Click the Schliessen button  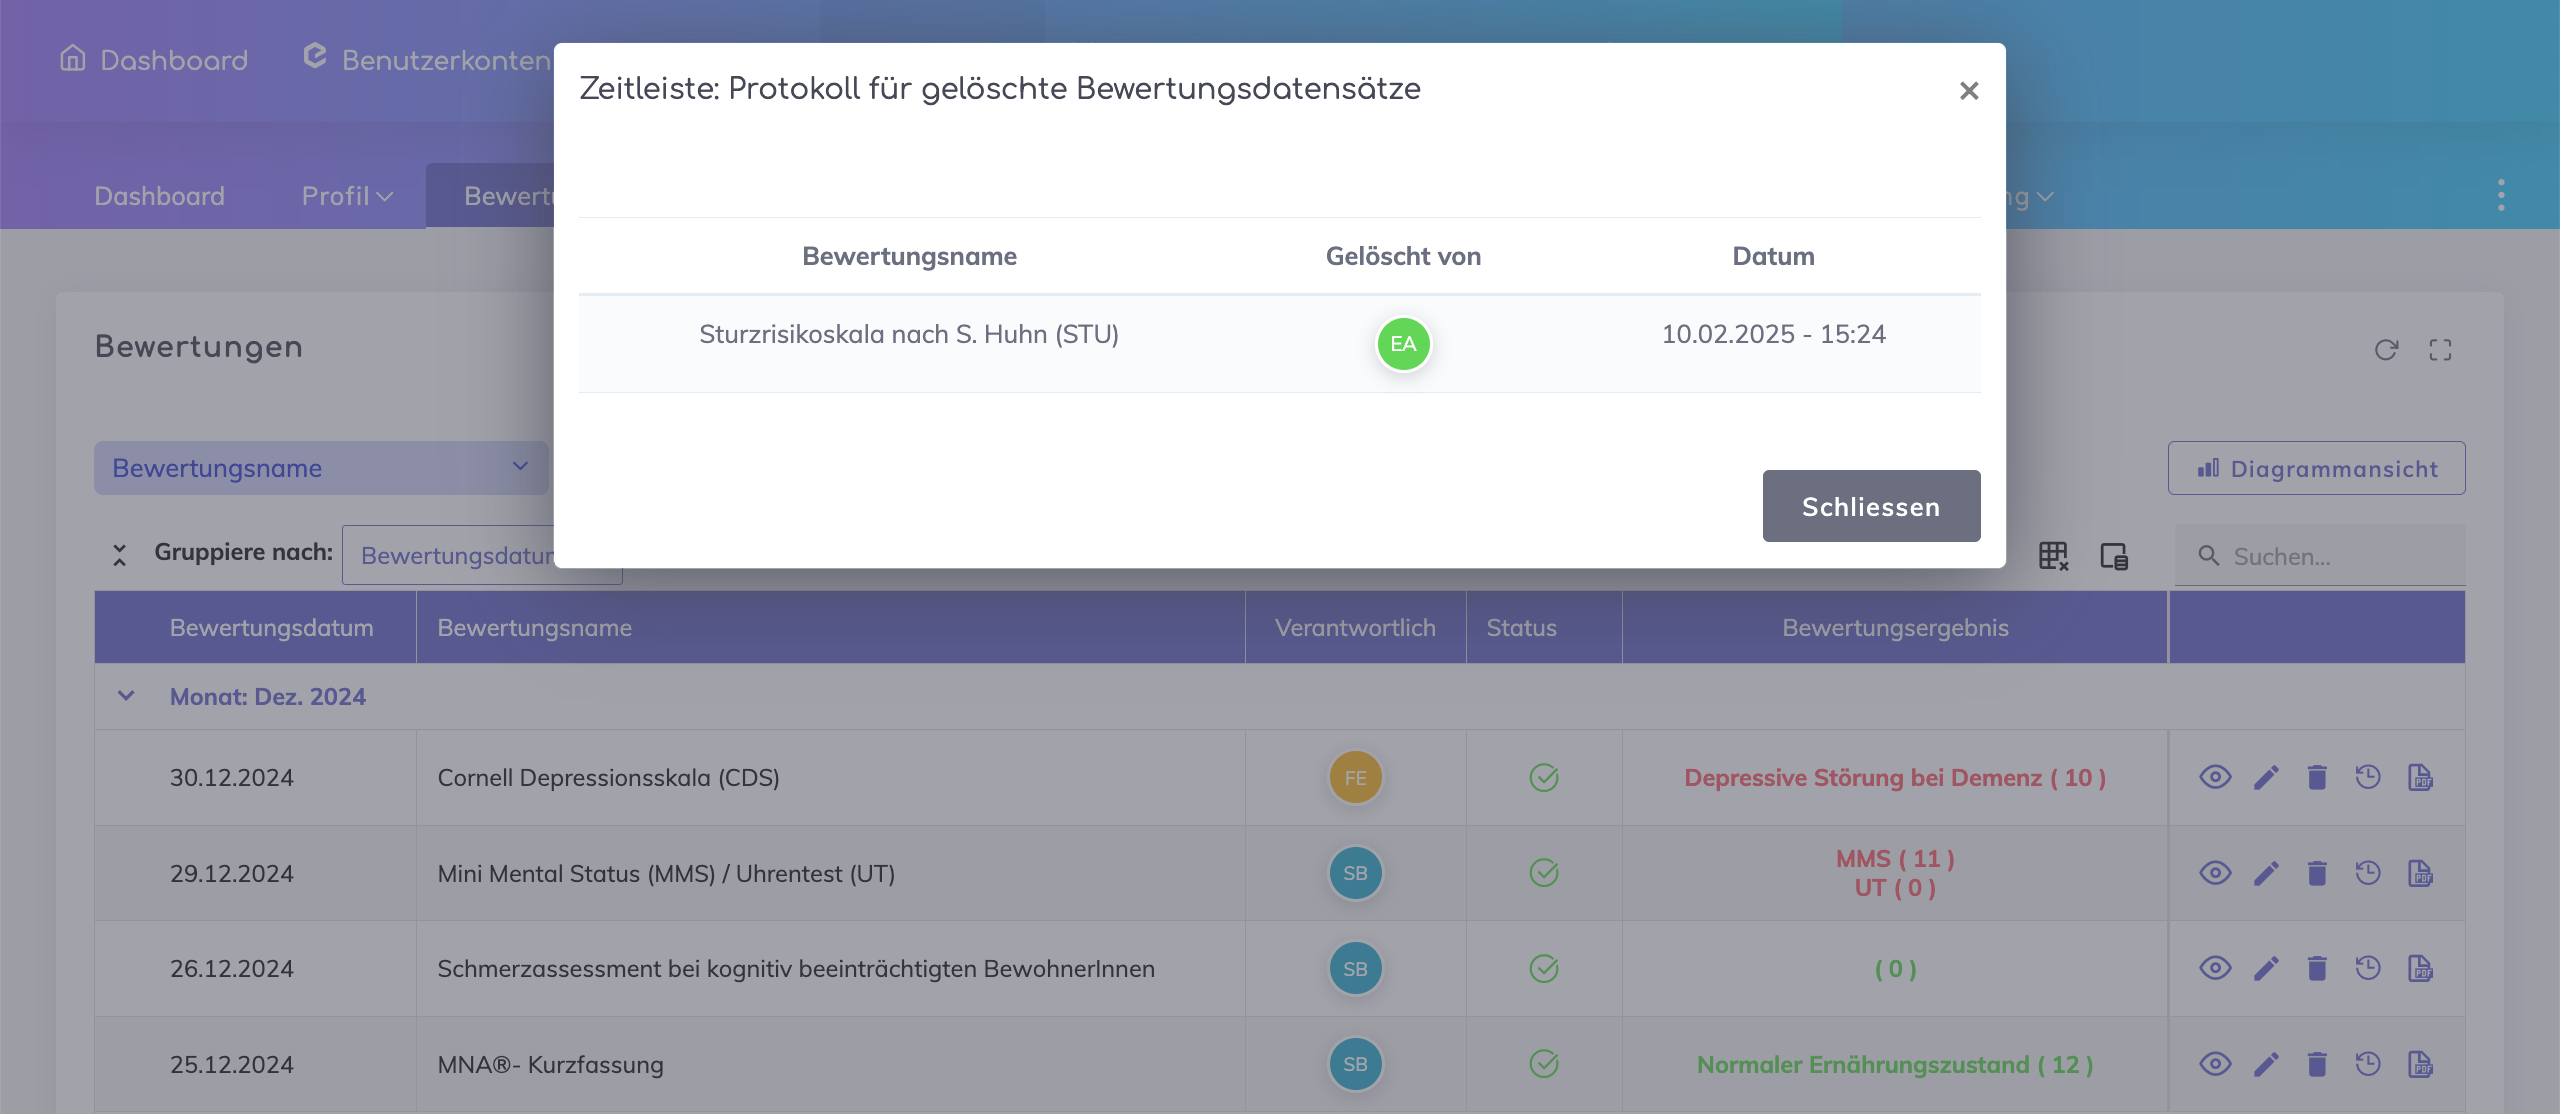(1870, 506)
